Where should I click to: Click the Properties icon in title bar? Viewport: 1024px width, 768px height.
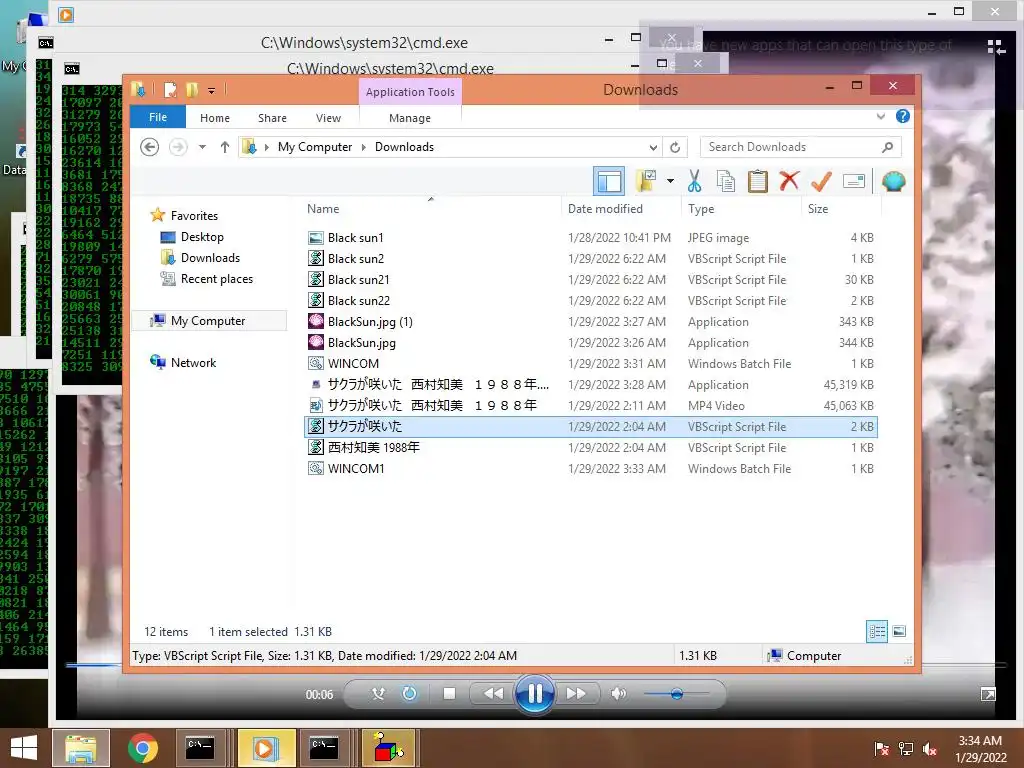[x=170, y=89]
